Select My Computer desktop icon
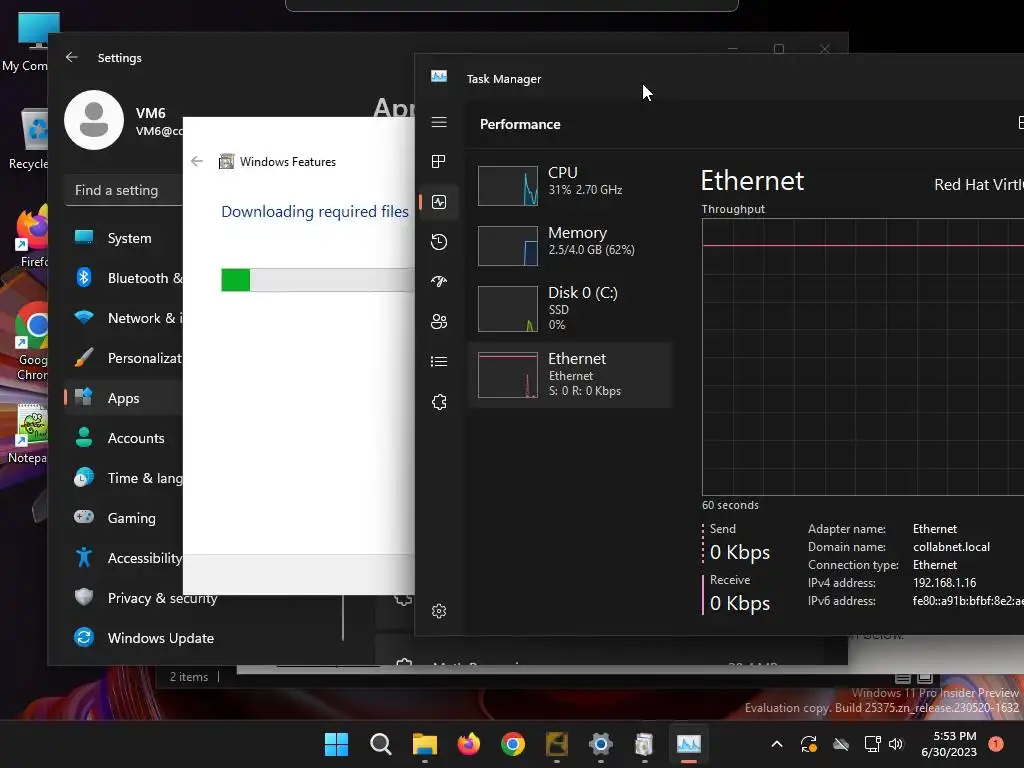This screenshot has height=768, width=1024. tap(29, 42)
